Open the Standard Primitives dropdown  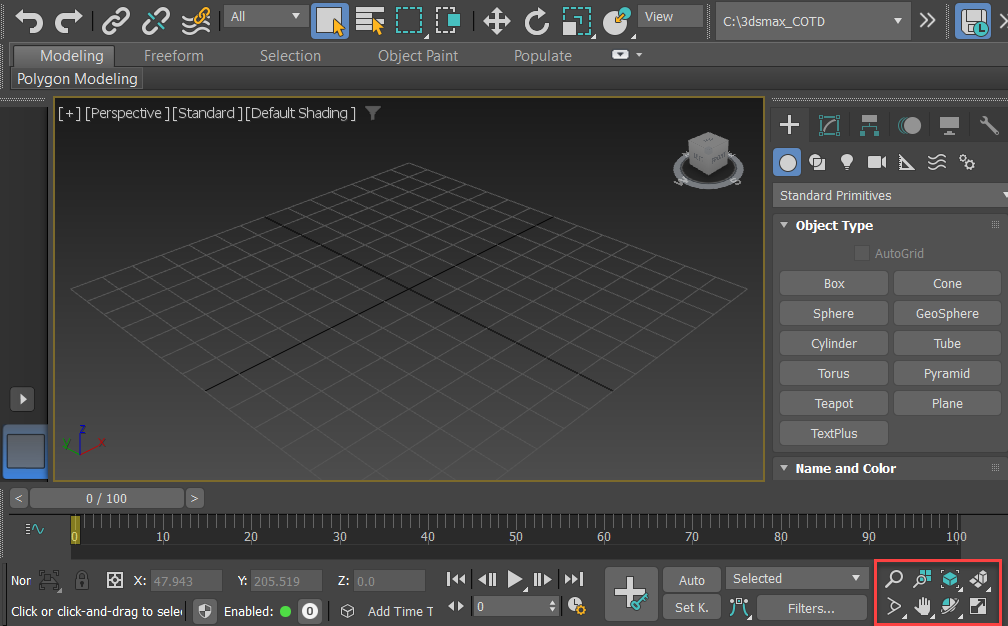click(890, 195)
